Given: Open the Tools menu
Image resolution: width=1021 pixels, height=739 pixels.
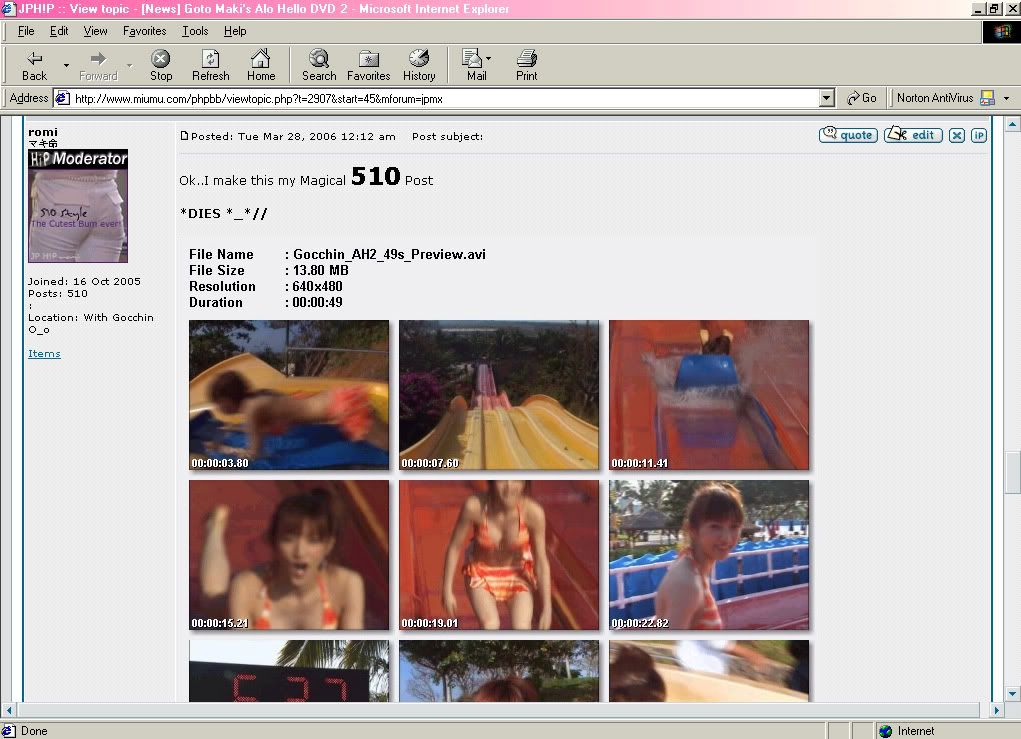Looking at the screenshot, I should [x=195, y=31].
